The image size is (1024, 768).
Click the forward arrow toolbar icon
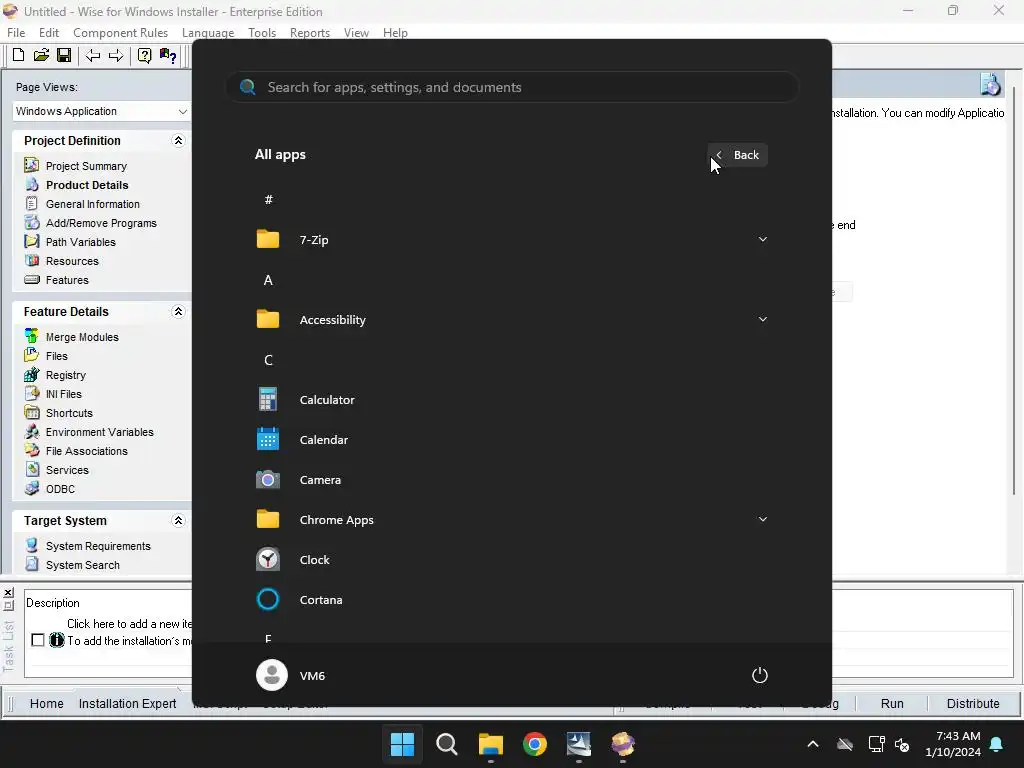(116, 56)
